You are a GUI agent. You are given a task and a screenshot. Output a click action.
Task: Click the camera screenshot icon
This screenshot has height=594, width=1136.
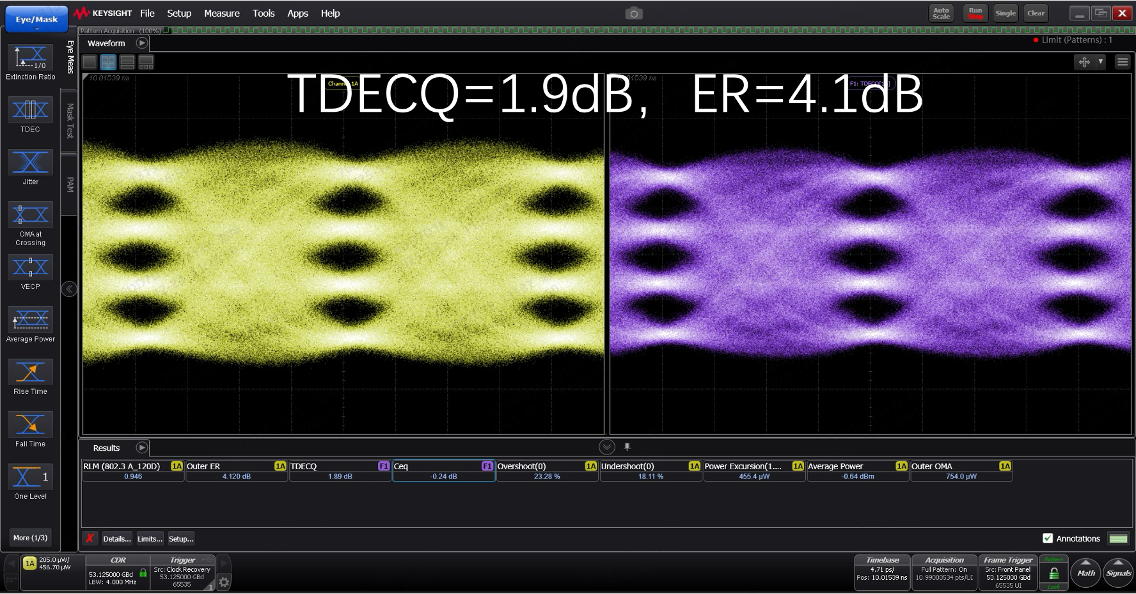click(634, 13)
